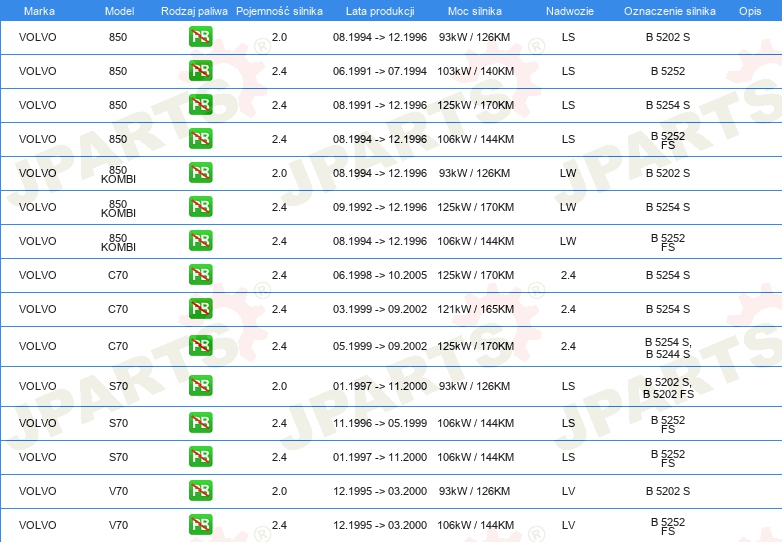Select fuel icon in the 121kW / 165KM row
The width and height of the screenshot is (782, 542).
[x=200, y=308]
